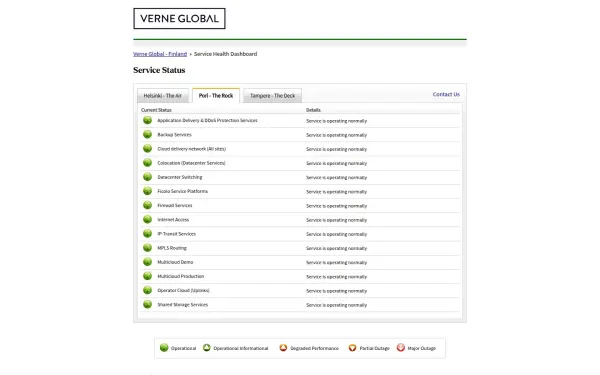Click the 'Details' column header
The width and height of the screenshot is (600, 375).
click(313, 110)
